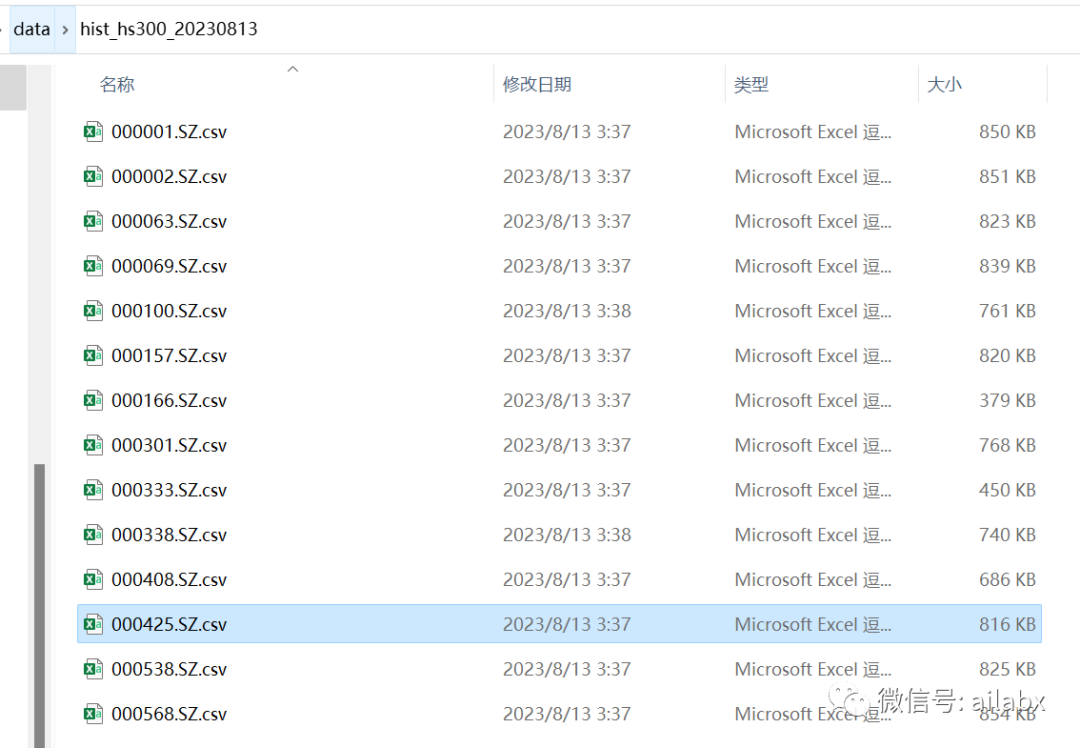Click the 686 KB size cell
The width and height of the screenshot is (1080, 748).
coord(1007,579)
